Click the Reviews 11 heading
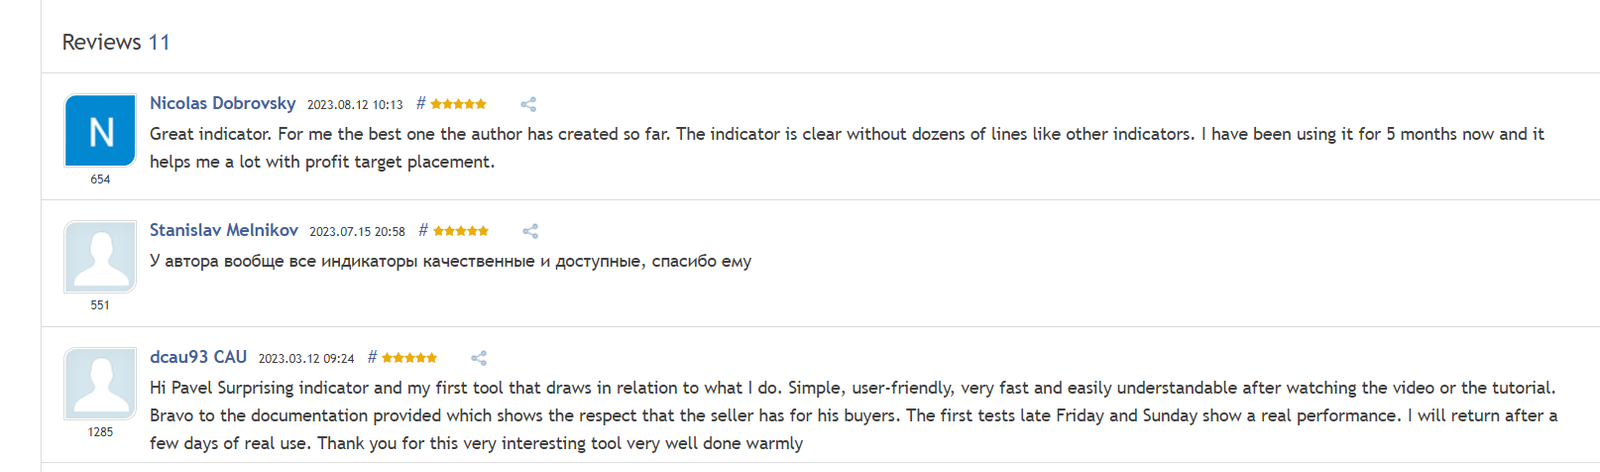1600x472 pixels. [116, 42]
